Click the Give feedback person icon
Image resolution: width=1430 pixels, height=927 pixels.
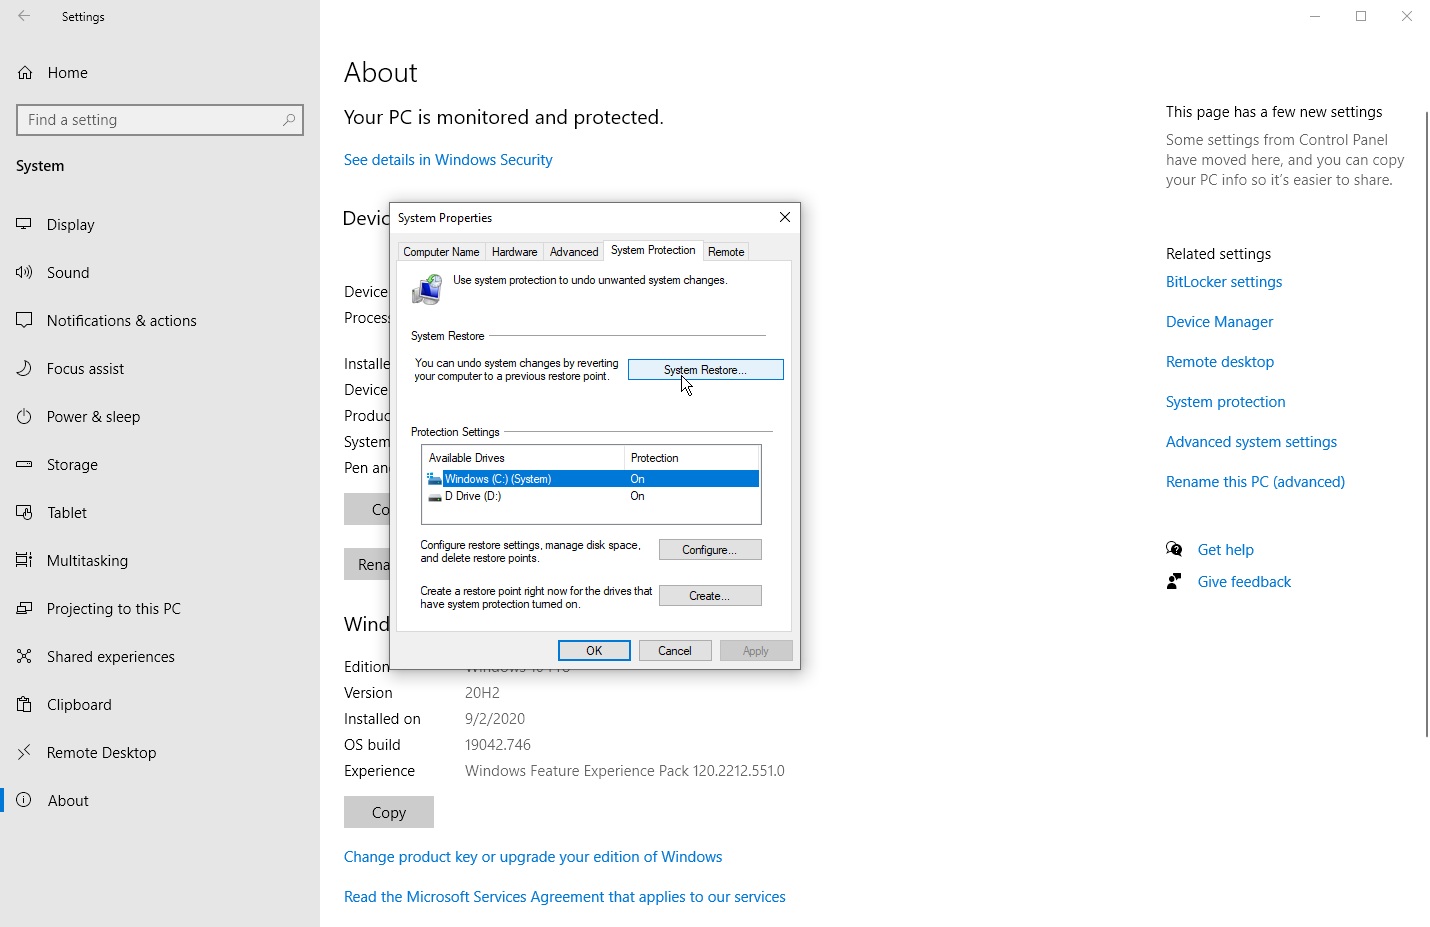[x=1174, y=581]
